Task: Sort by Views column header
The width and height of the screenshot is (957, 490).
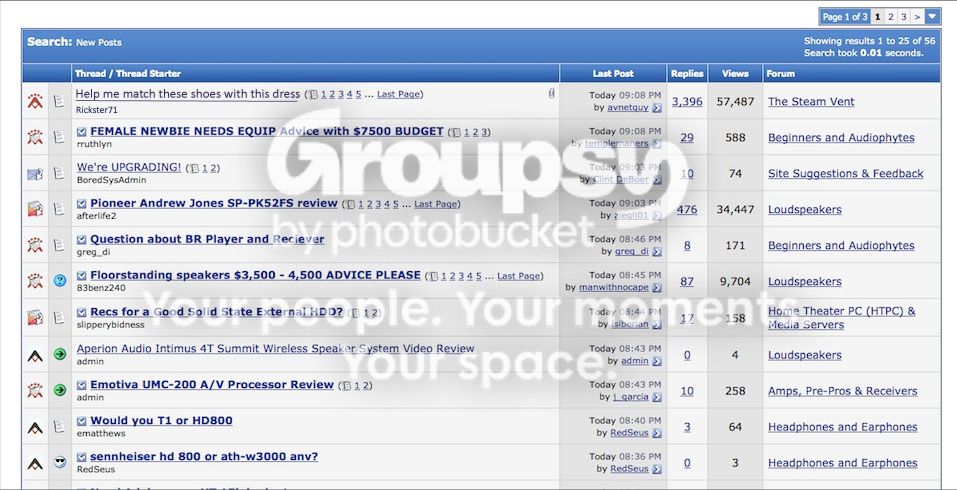Action: pos(735,73)
